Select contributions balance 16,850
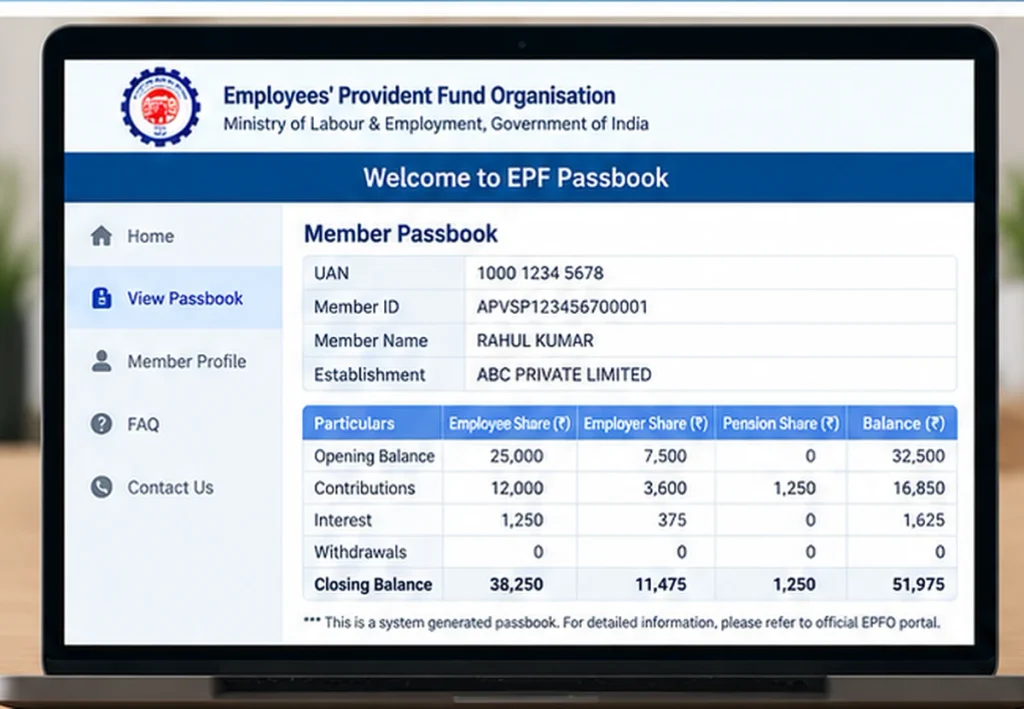Viewport: 1024px width, 709px height. (x=919, y=488)
